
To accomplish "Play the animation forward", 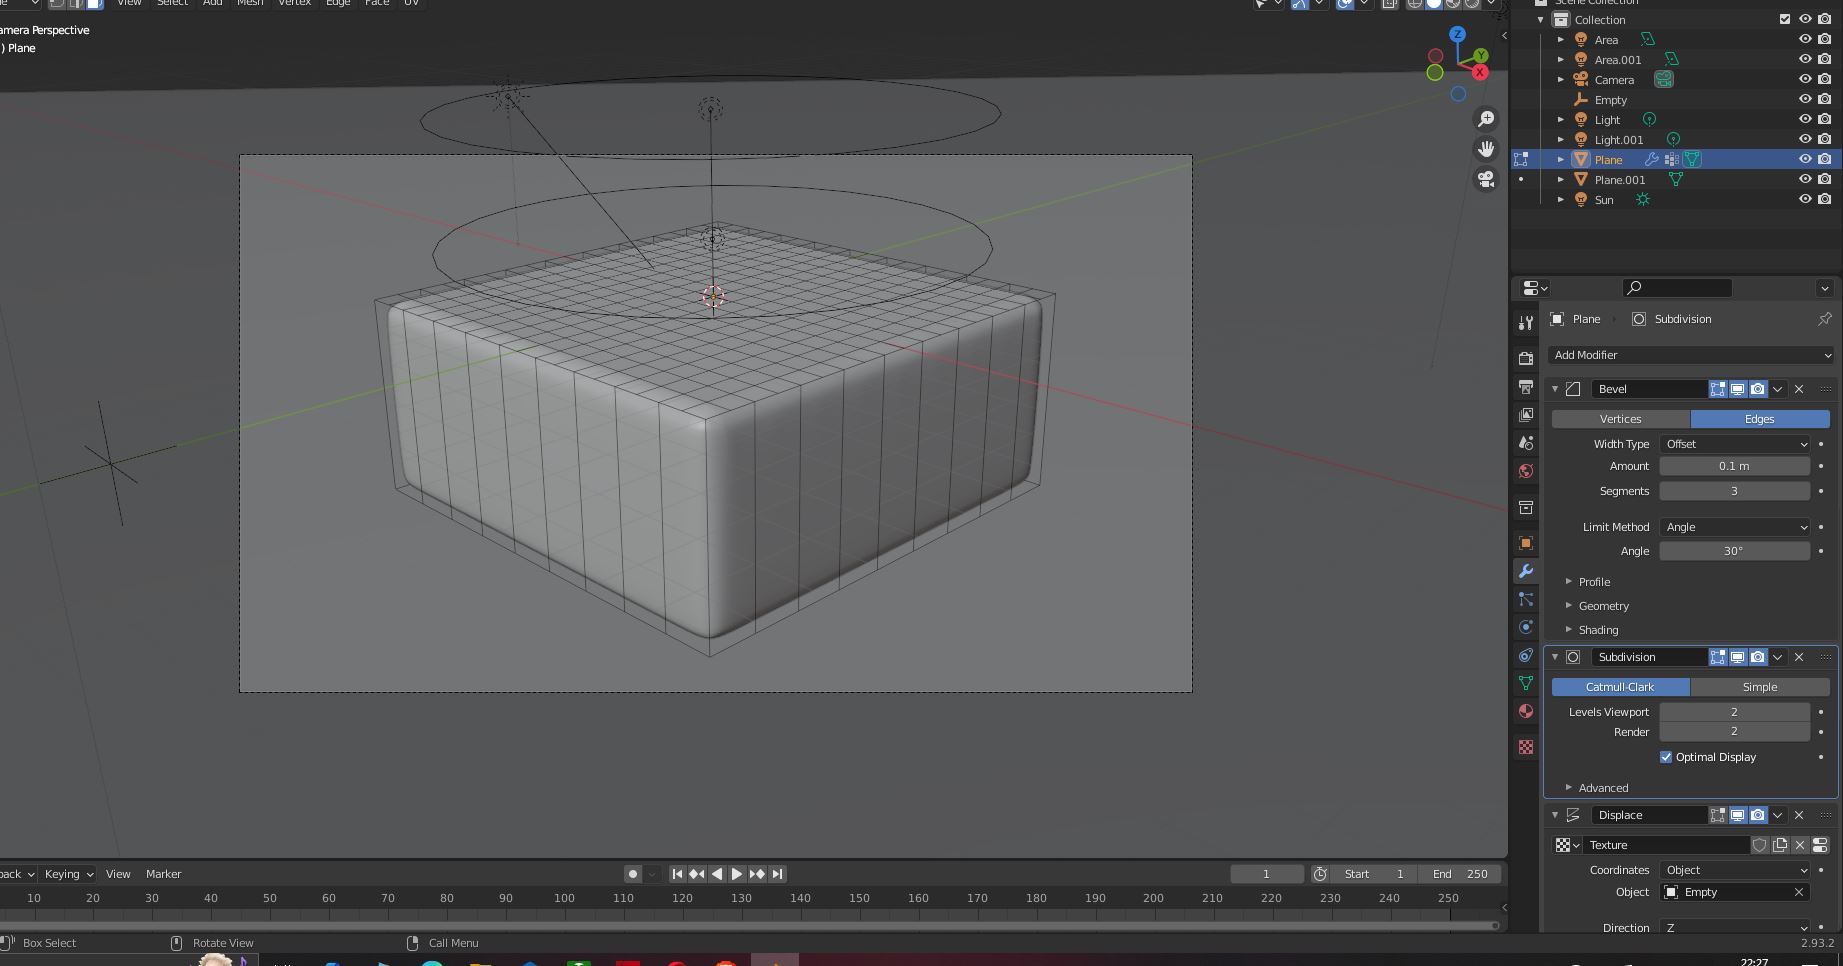I will coord(737,874).
